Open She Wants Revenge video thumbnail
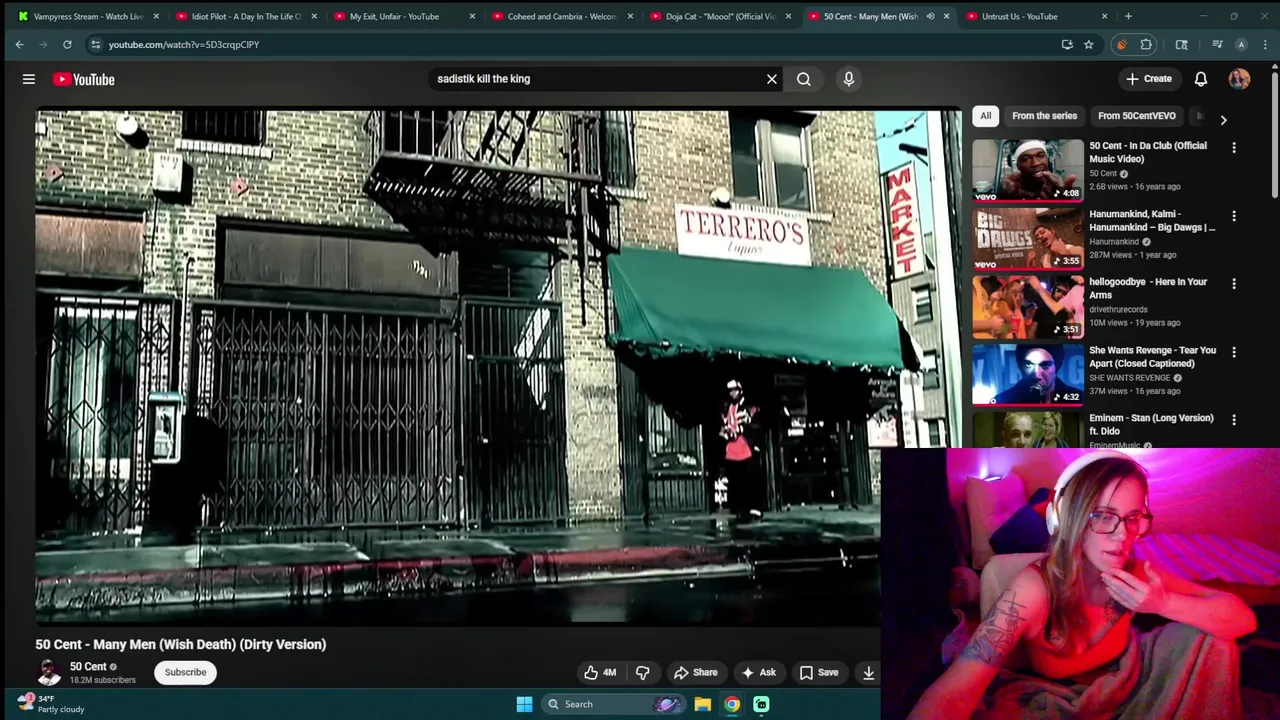This screenshot has height=720, width=1280. click(x=1028, y=374)
